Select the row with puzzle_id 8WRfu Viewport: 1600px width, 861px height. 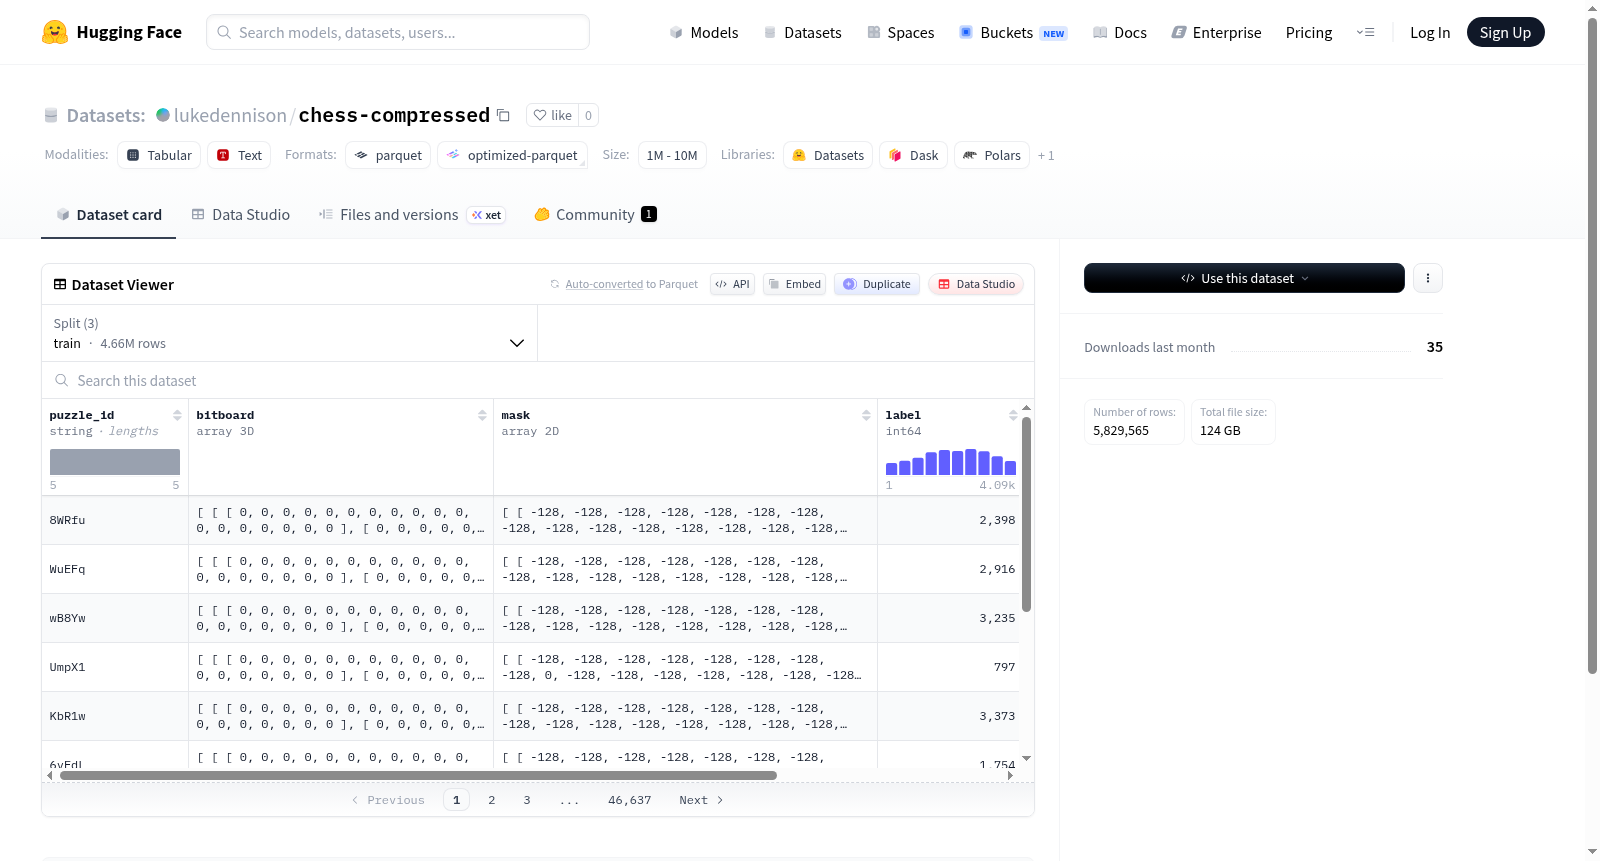[x=530, y=520]
